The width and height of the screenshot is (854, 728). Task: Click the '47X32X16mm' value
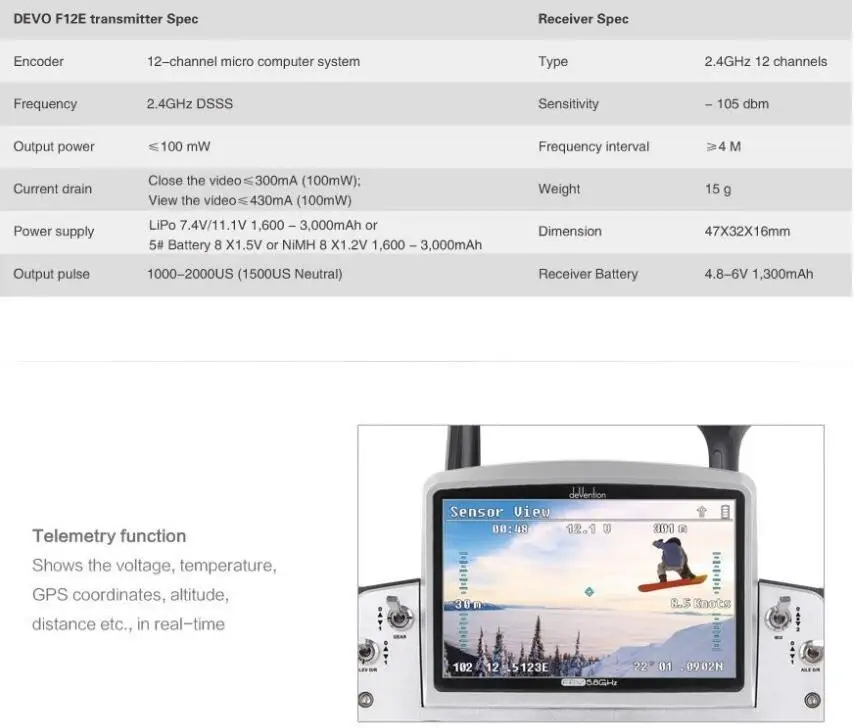point(747,231)
